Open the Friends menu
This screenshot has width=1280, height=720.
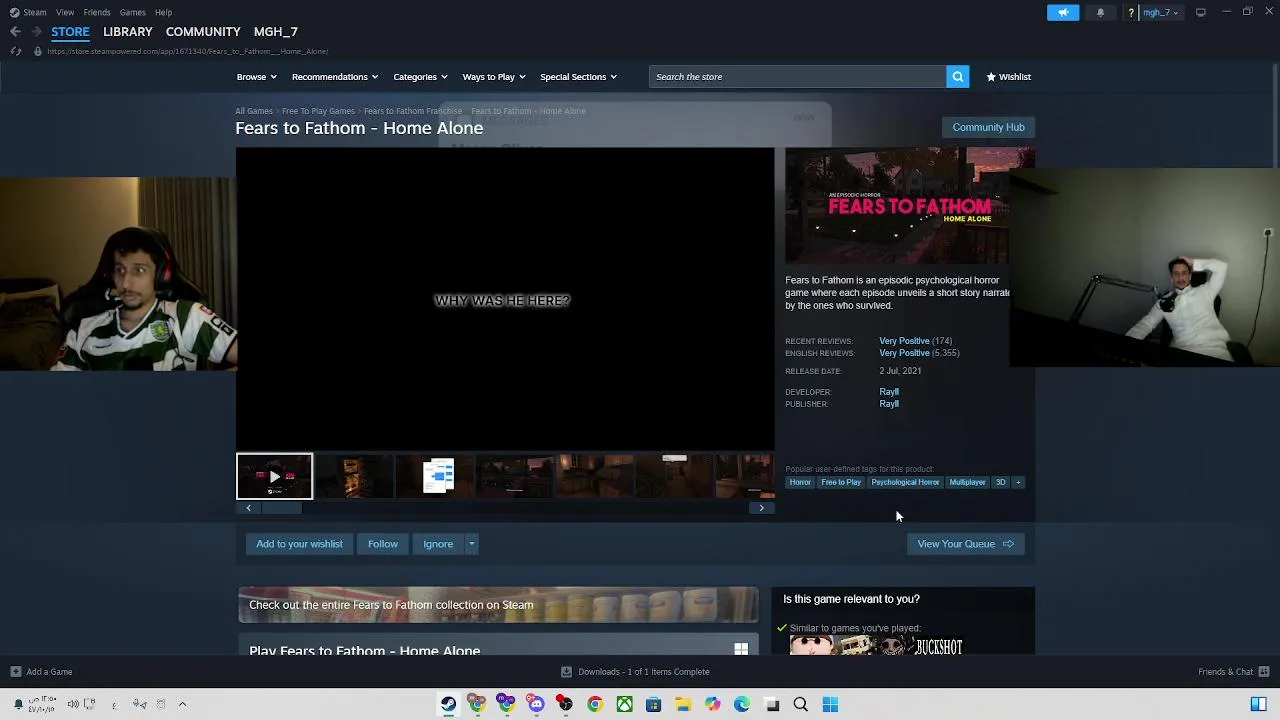(x=97, y=12)
